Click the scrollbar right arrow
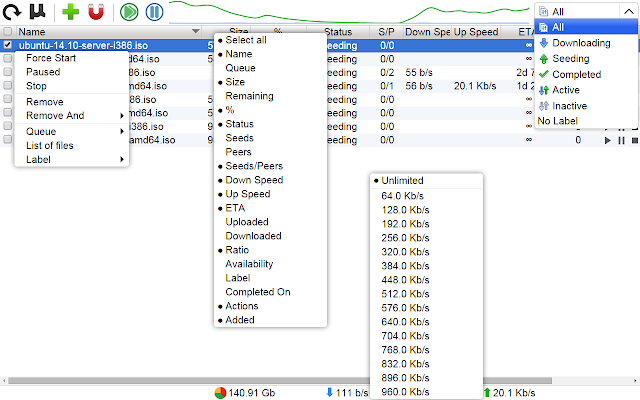The height and width of the screenshot is (400, 640). pos(636,381)
